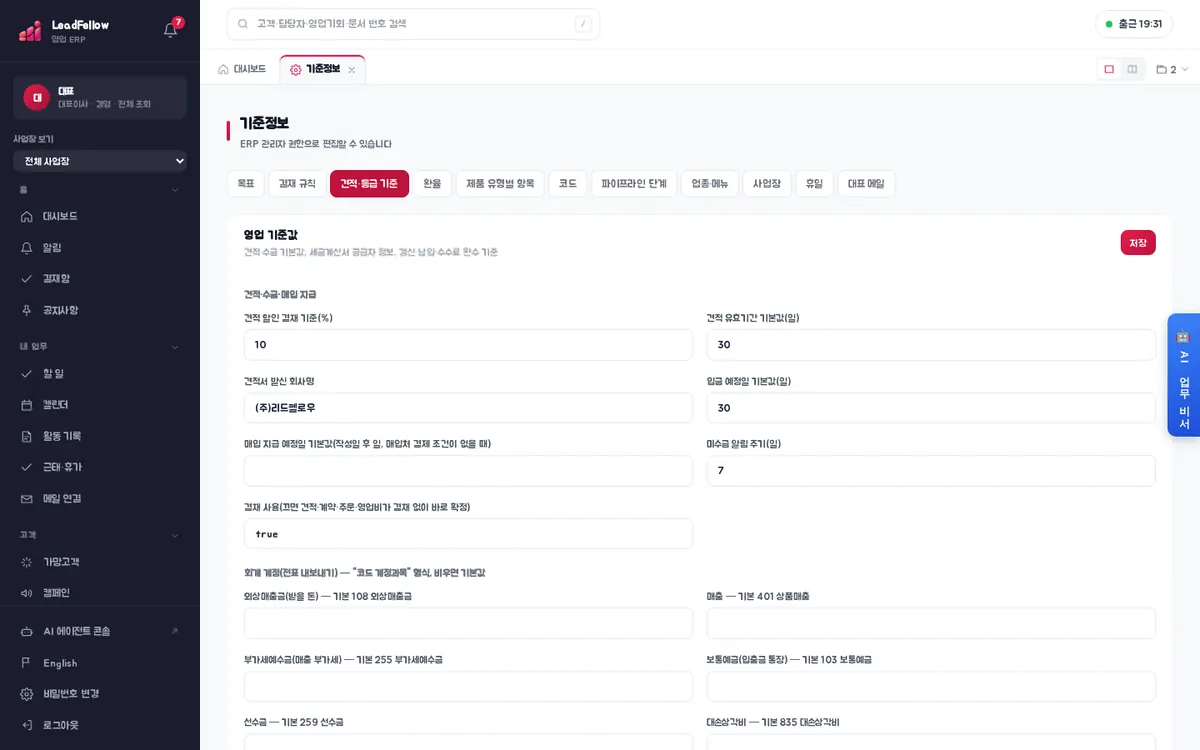Click the search magnifier icon
1200x750 pixels.
click(243, 24)
